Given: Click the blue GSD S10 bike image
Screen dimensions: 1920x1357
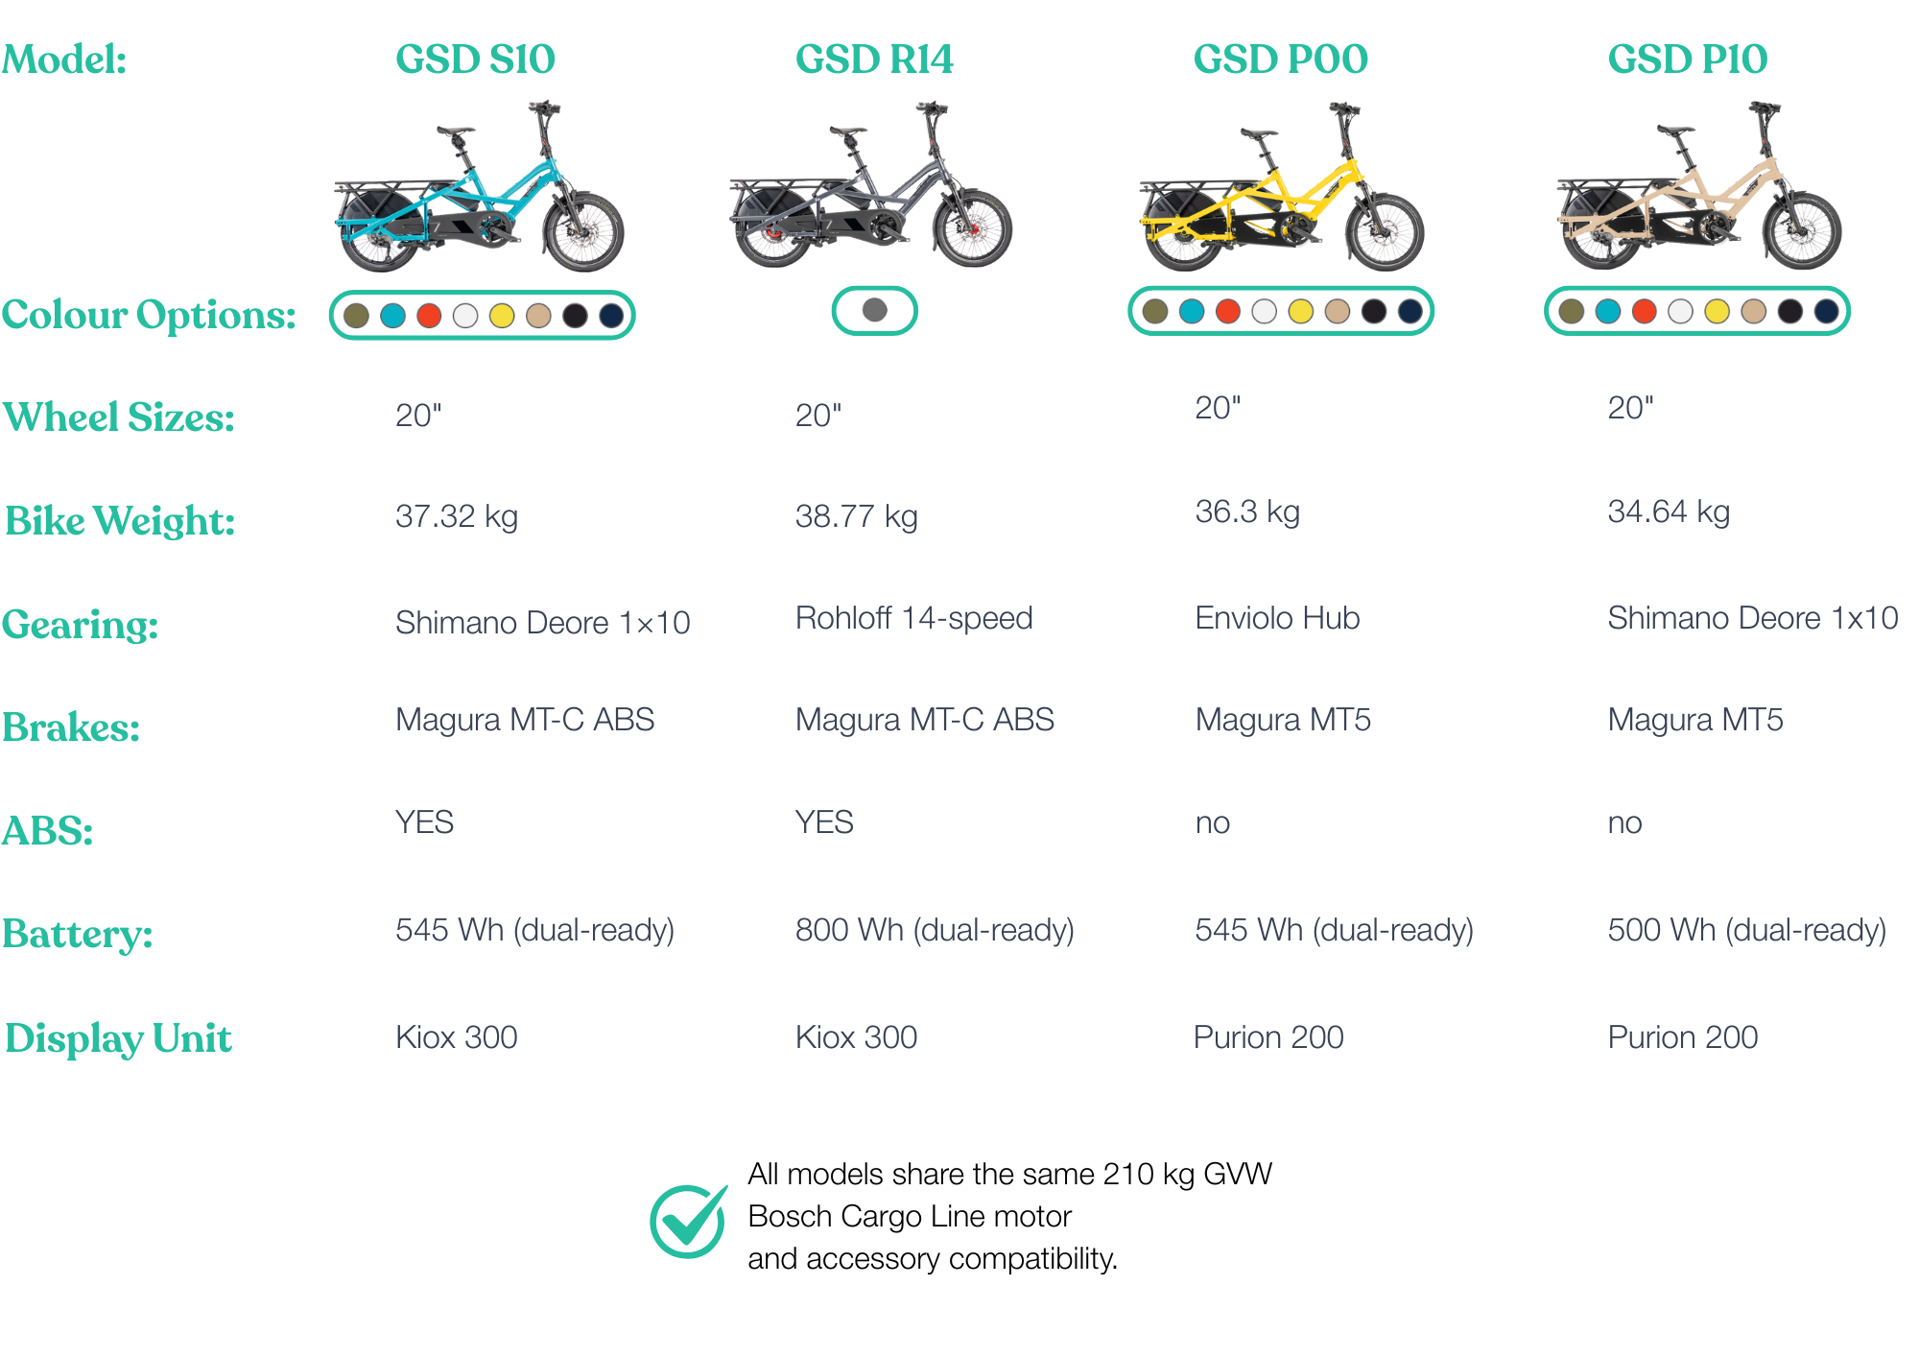Looking at the screenshot, I should (x=479, y=188).
